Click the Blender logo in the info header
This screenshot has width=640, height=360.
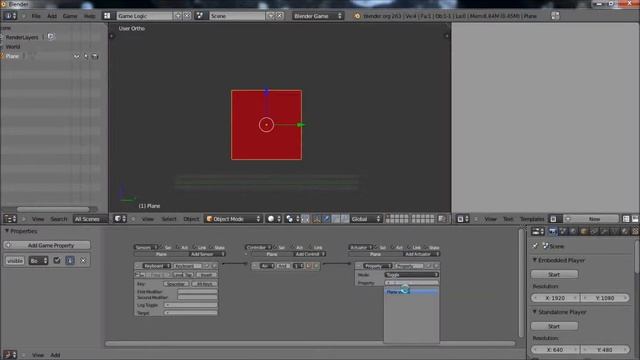coord(357,16)
